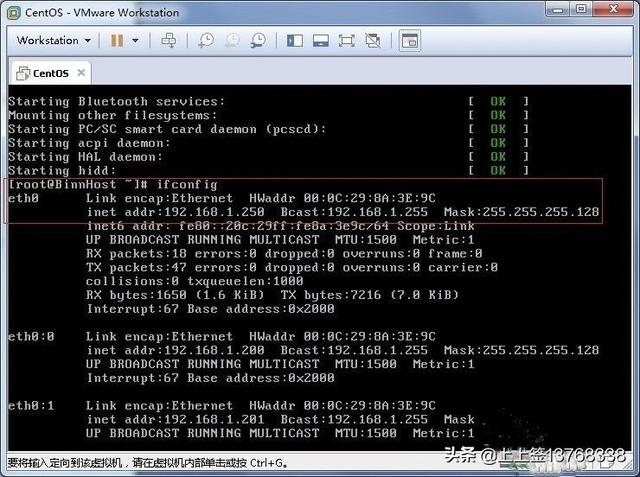
Task: Close the VMware Workstation window
Action: click(613, 9)
